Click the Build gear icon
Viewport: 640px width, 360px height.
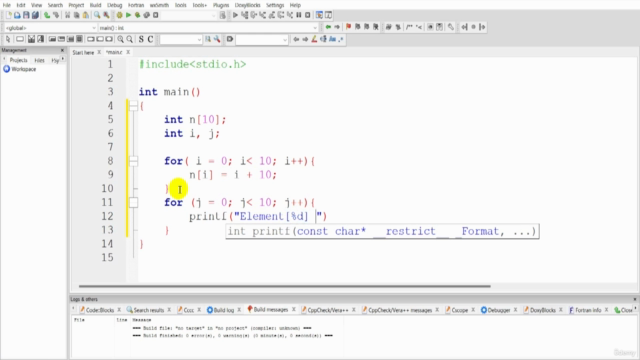pyautogui.click(x=119, y=15)
